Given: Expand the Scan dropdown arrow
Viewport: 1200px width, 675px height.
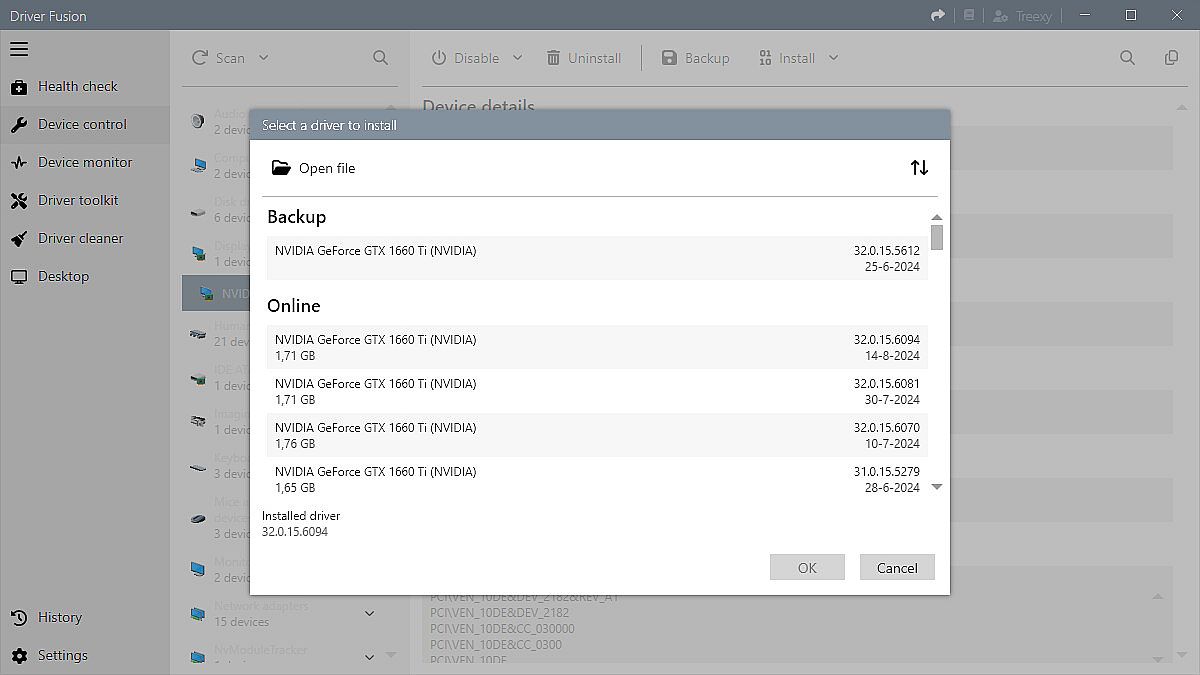Looking at the screenshot, I should click(264, 58).
